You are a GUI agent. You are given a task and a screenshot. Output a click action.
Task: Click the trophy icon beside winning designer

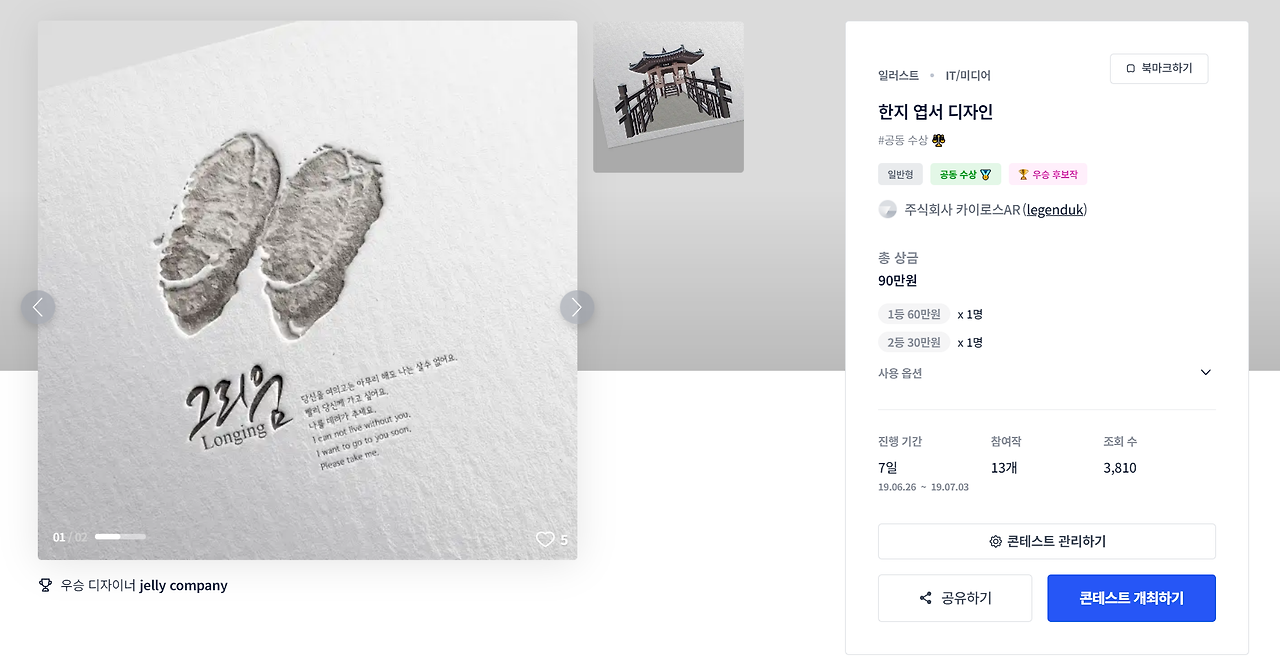point(45,585)
